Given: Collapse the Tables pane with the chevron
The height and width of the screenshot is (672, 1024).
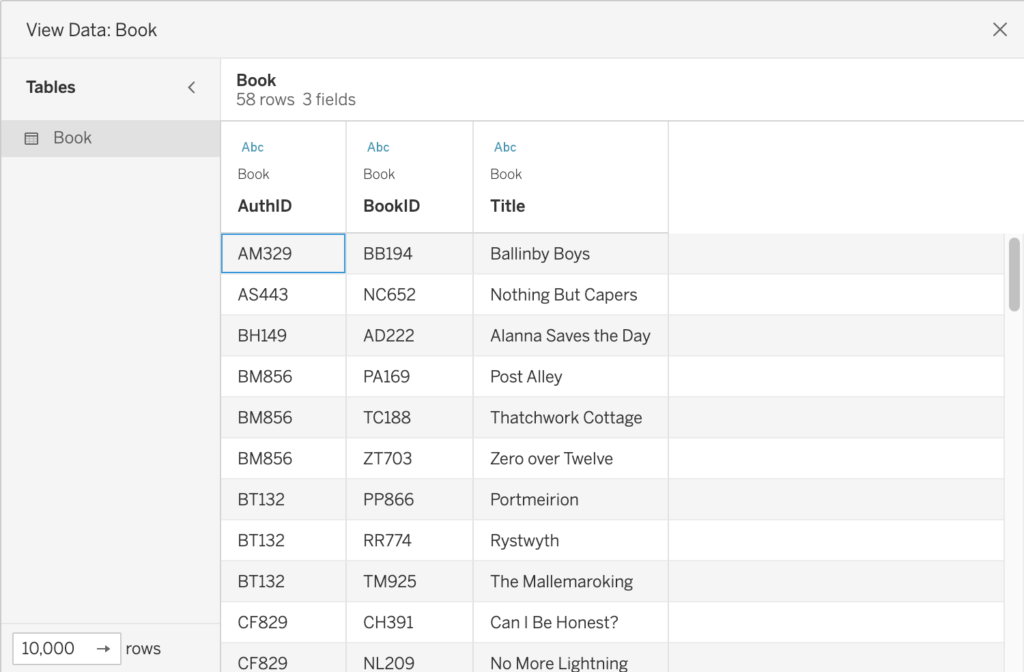Looking at the screenshot, I should point(192,88).
